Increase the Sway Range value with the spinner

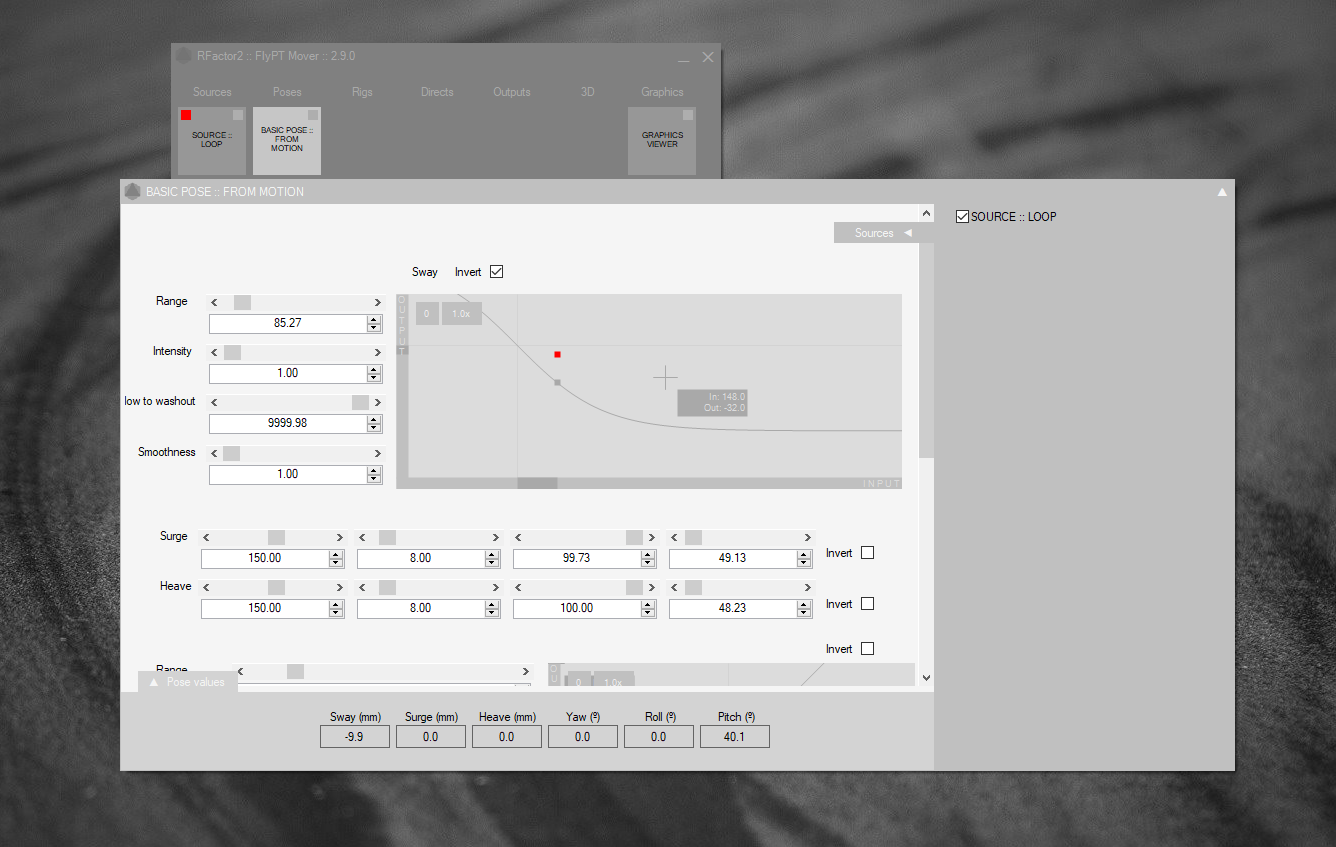pos(374,320)
